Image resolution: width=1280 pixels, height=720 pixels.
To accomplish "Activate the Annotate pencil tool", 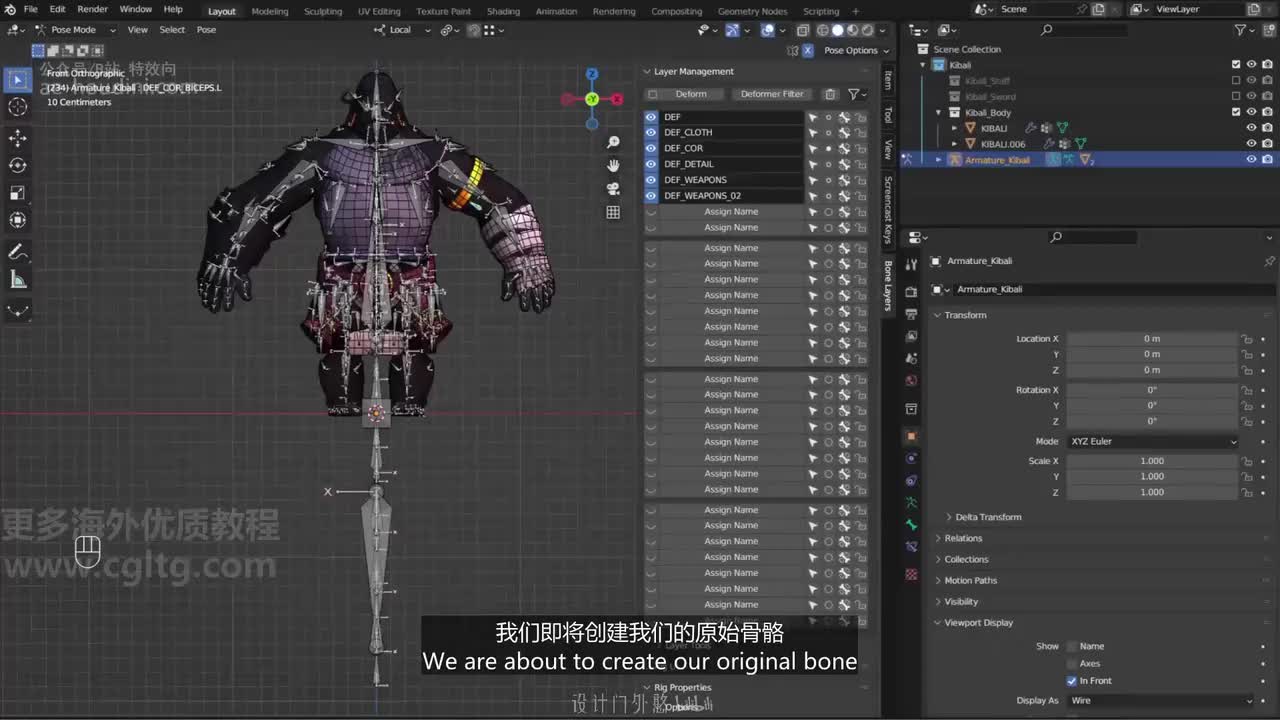I will tap(18, 252).
